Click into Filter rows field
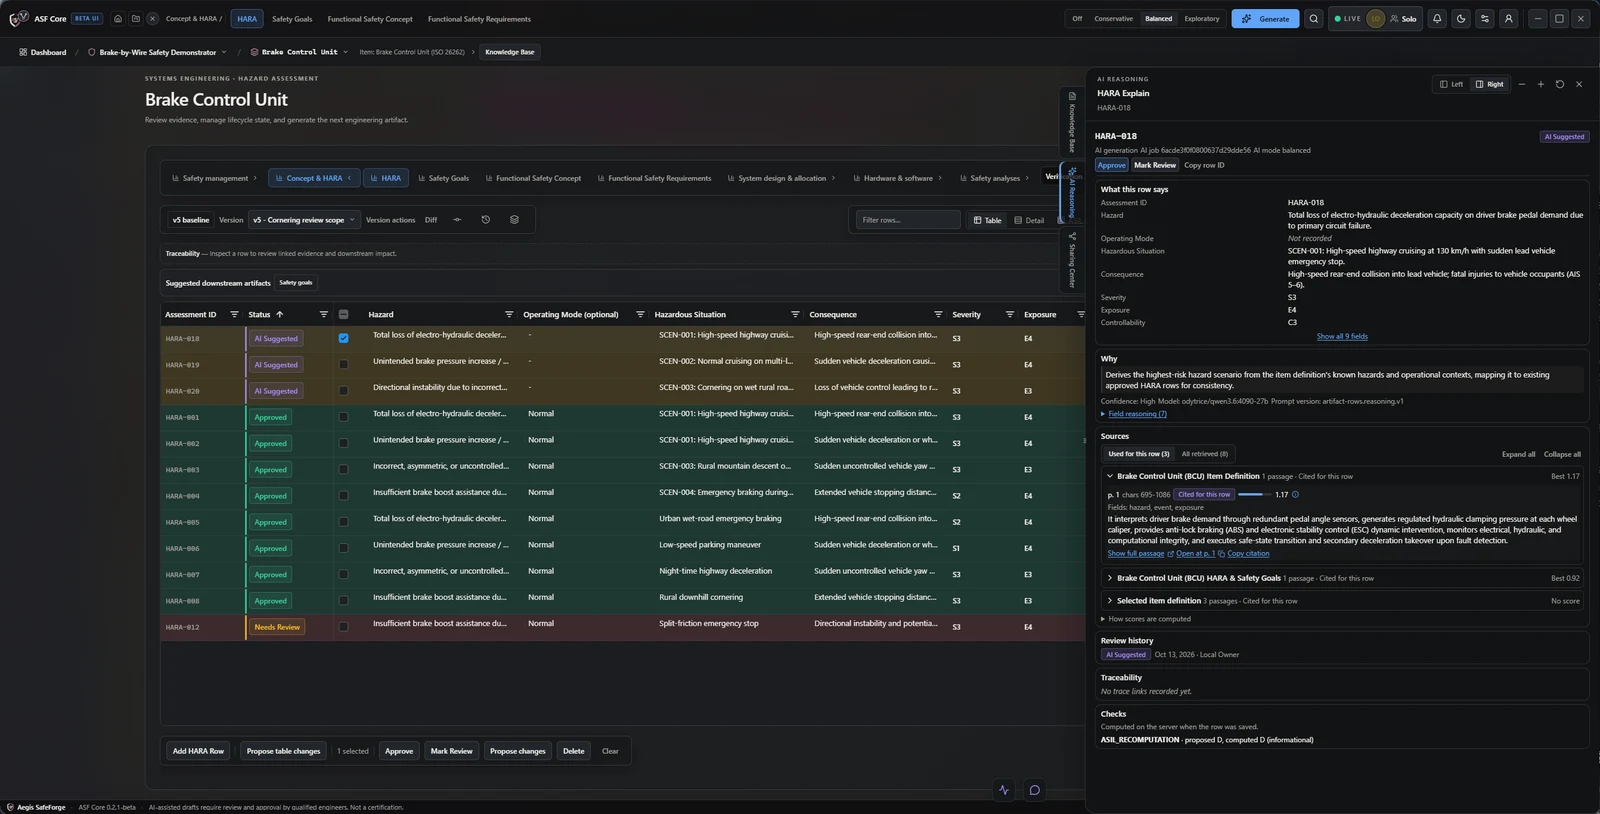 pyautogui.click(x=907, y=220)
